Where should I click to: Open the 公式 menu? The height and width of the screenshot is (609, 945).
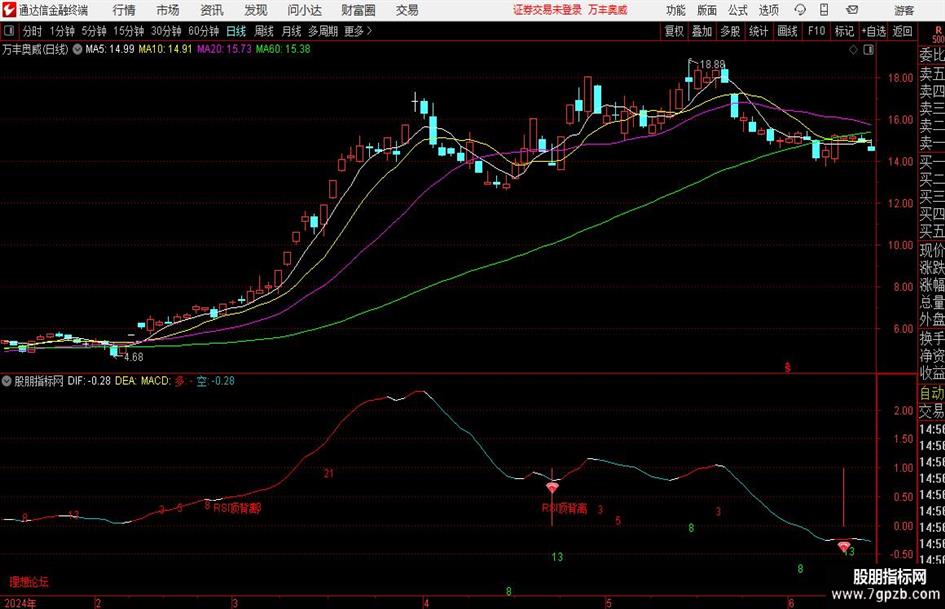[737, 10]
